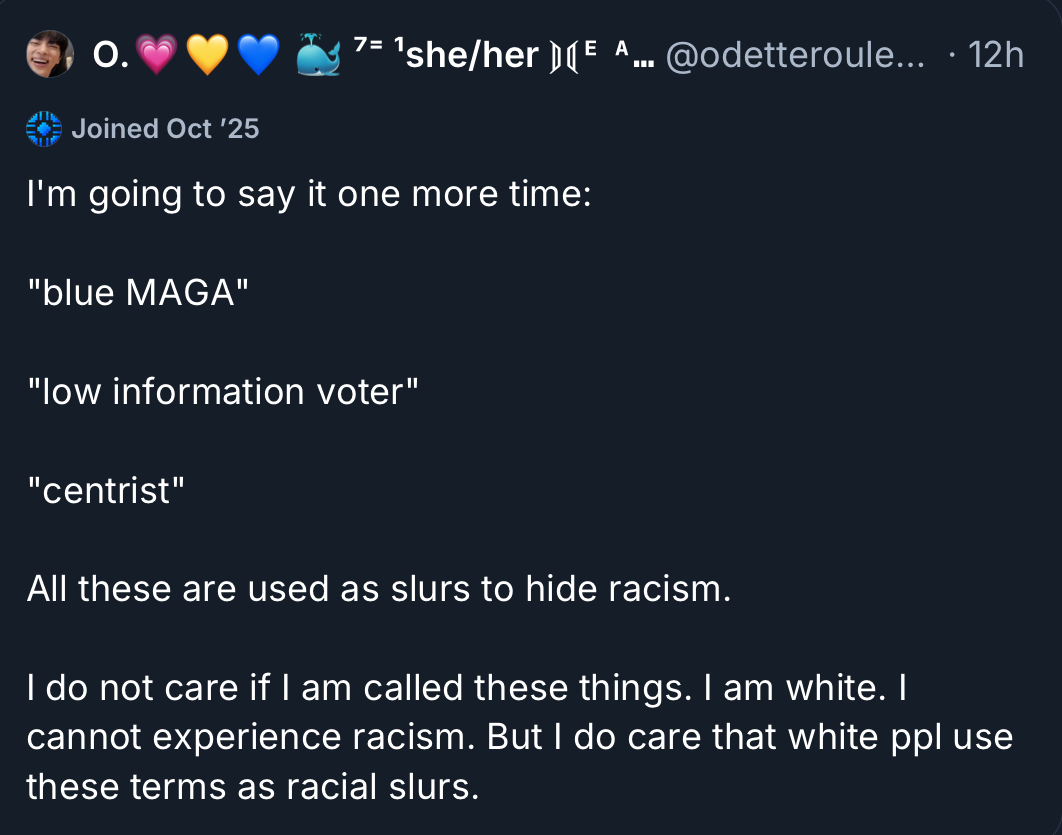Click the quoted word "centrist"
Screen dimensions: 1062x835
pos(106,490)
